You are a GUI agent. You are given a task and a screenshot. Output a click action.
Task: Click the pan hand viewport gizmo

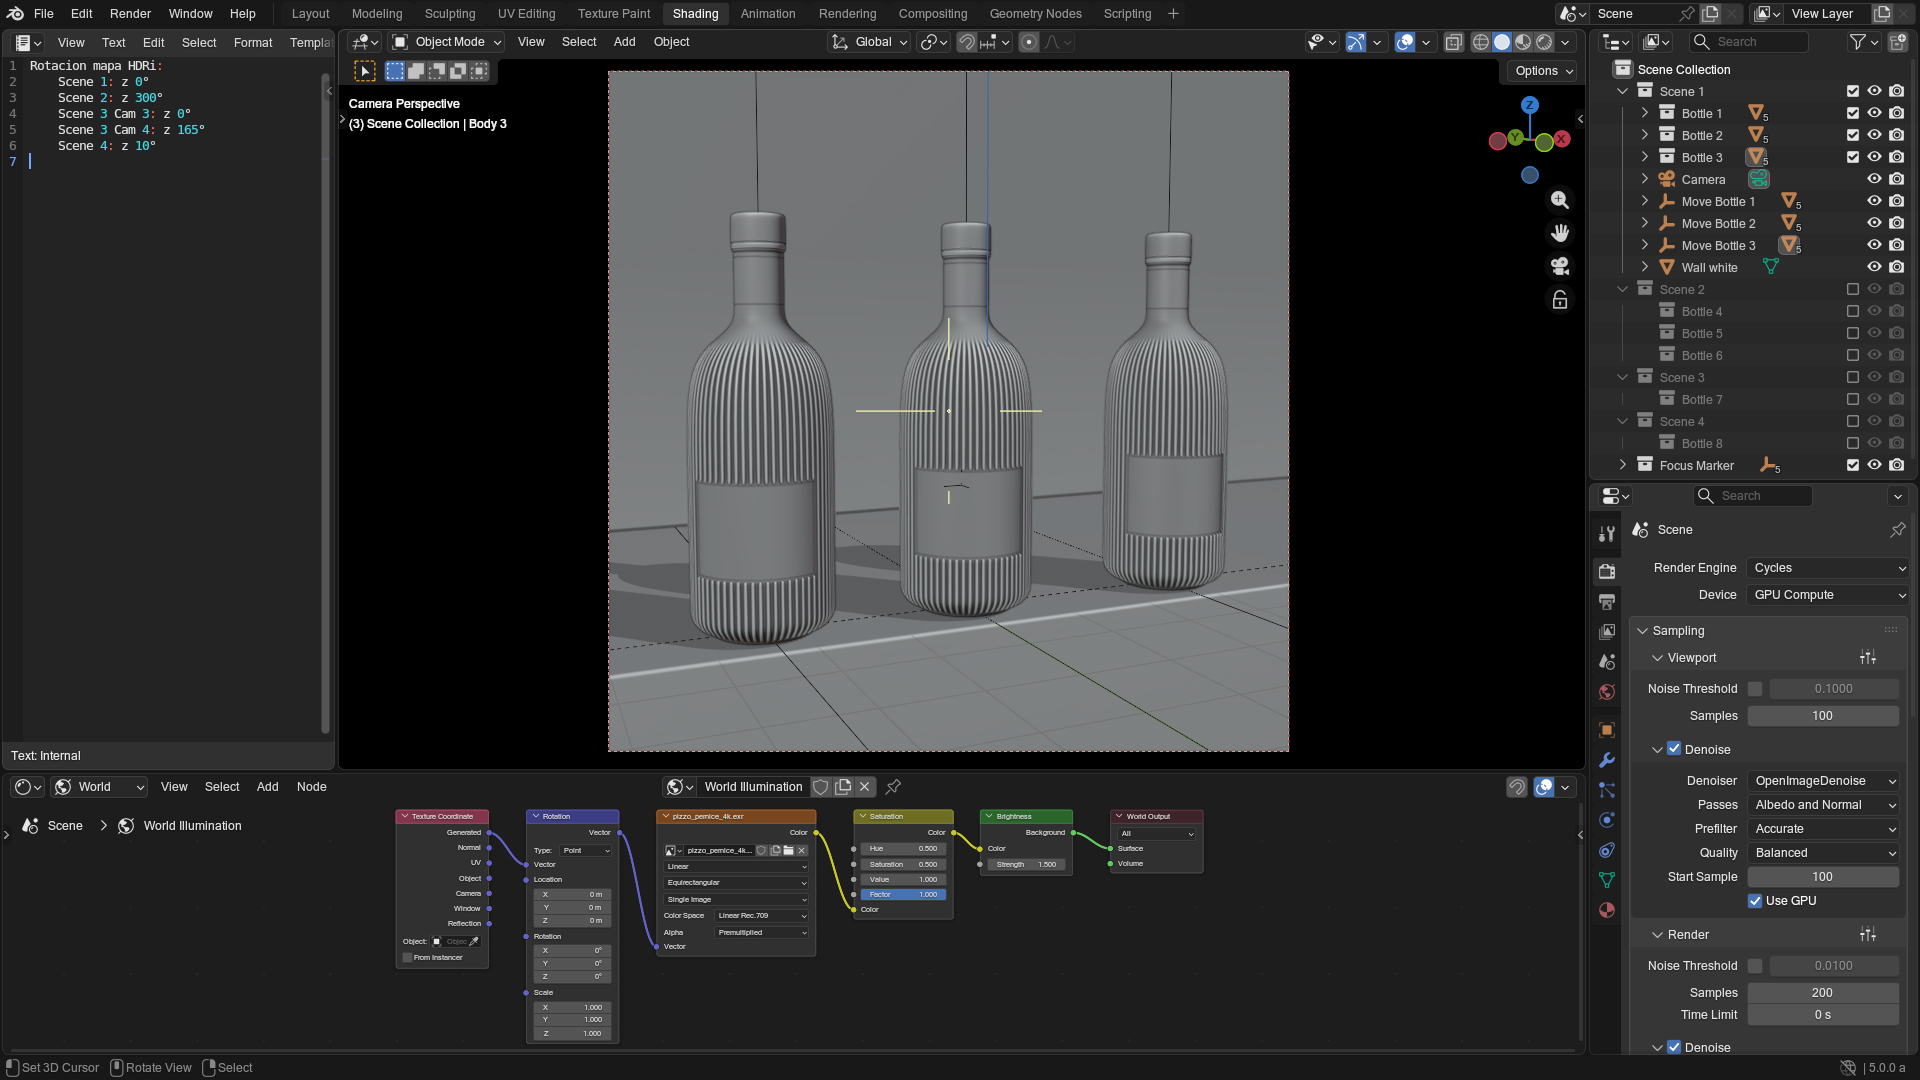(1560, 233)
